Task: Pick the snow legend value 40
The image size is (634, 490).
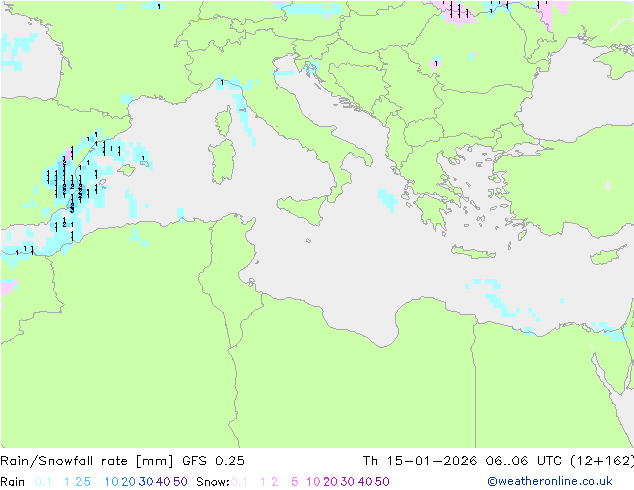Action: 365,482
